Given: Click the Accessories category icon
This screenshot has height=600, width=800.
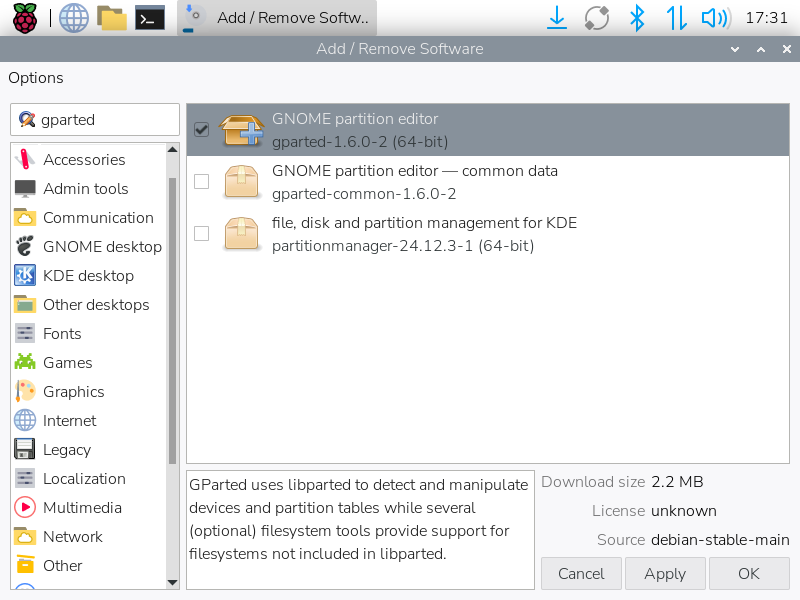Looking at the screenshot, I should coord(26,160).
